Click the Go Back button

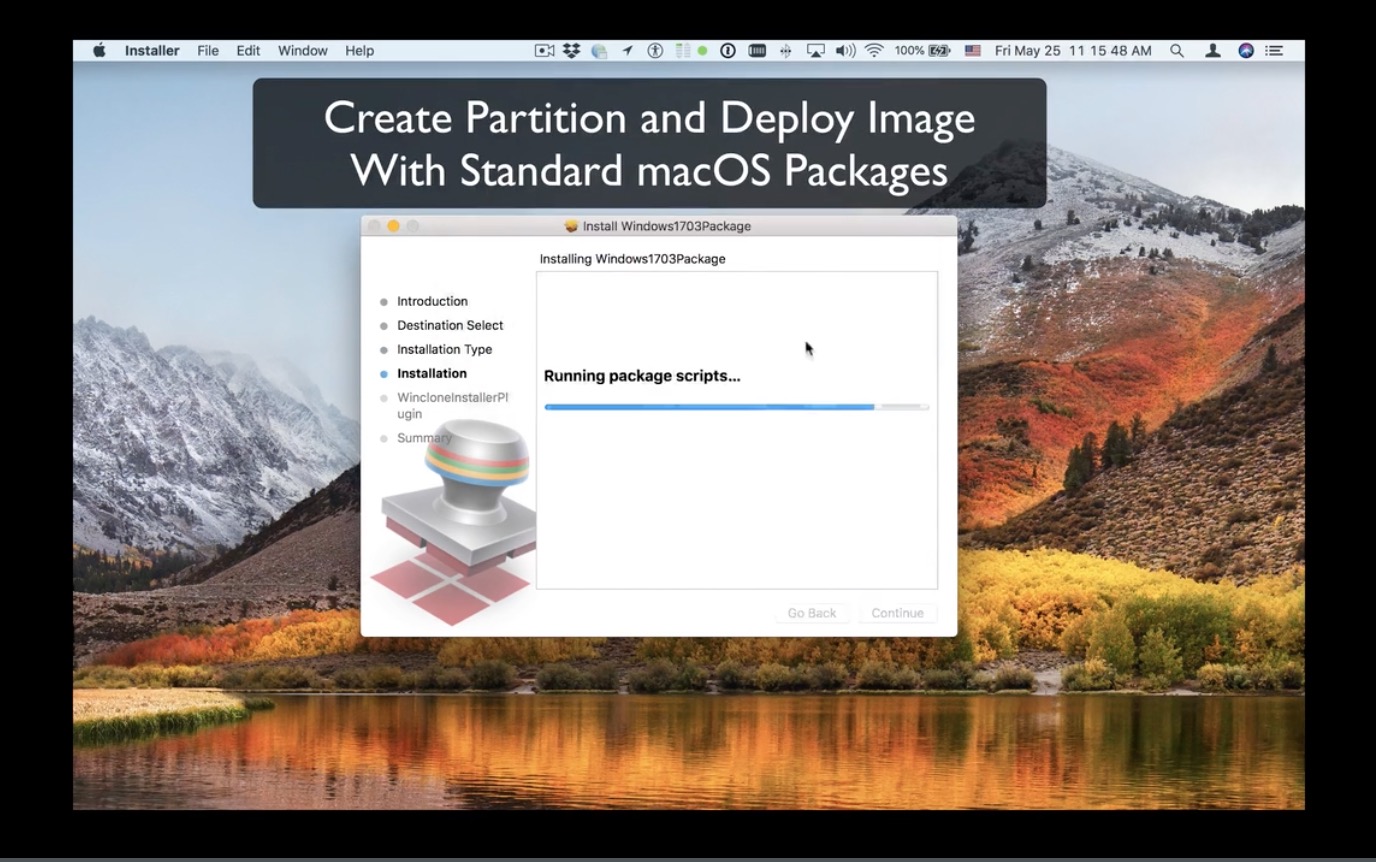812,613
